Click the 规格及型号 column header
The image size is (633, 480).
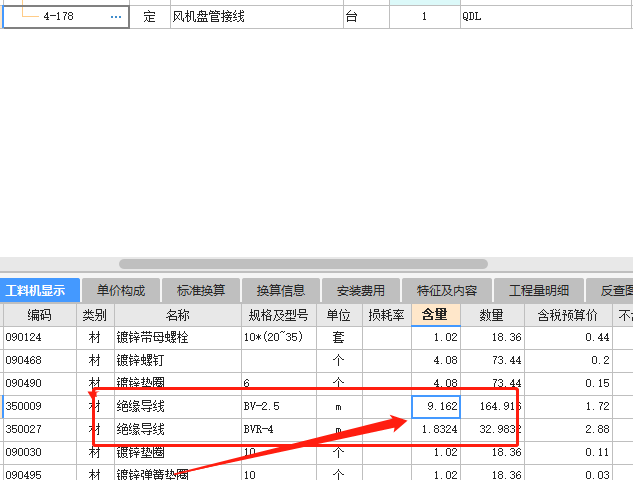pos(279,315)
